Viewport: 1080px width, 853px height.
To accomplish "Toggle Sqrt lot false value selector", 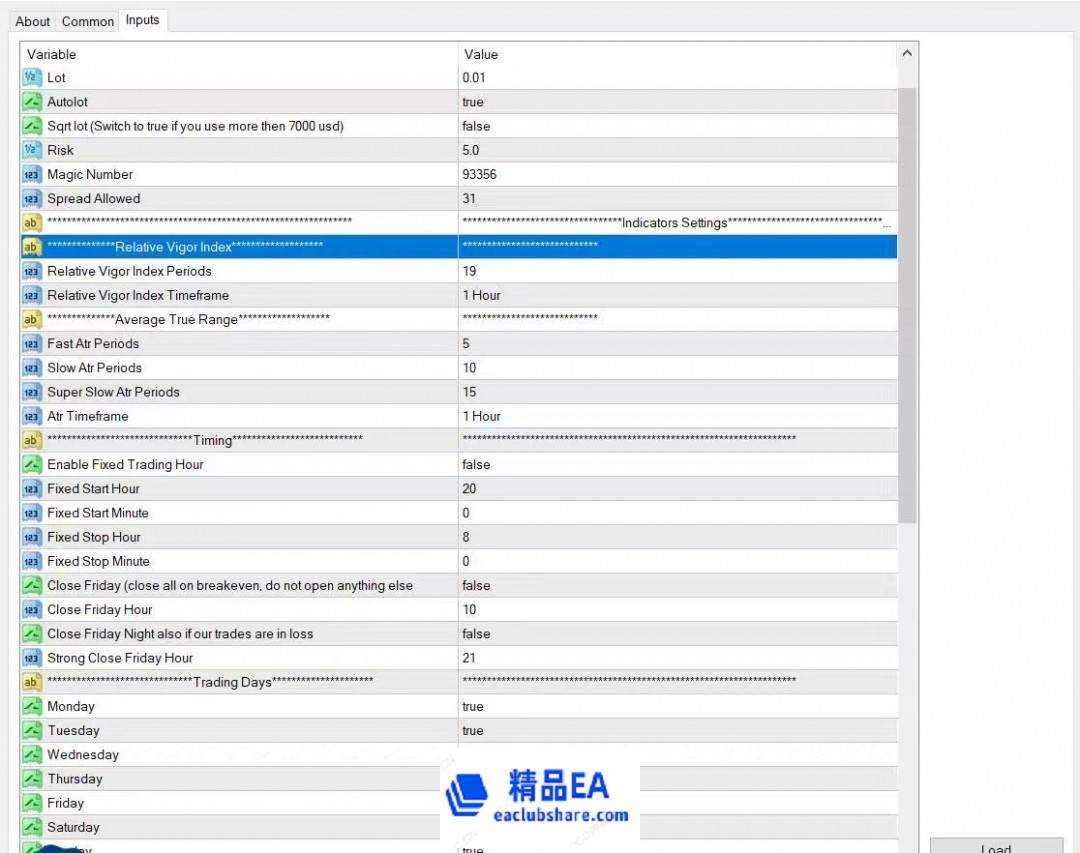I will point(677,126).
